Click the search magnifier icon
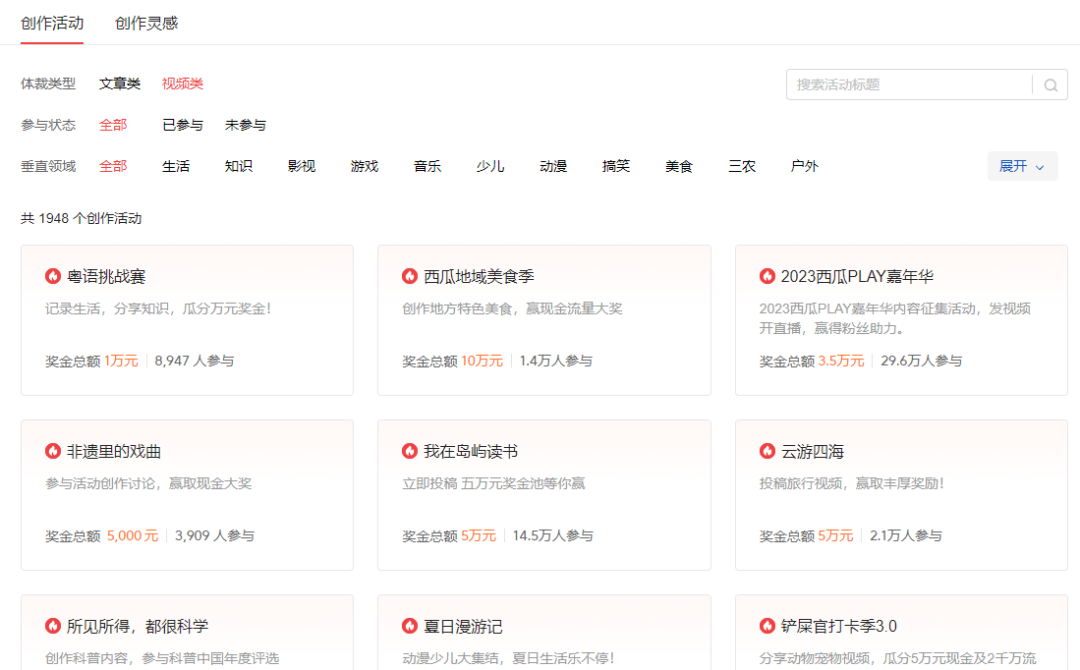 tap(1050, 85)
